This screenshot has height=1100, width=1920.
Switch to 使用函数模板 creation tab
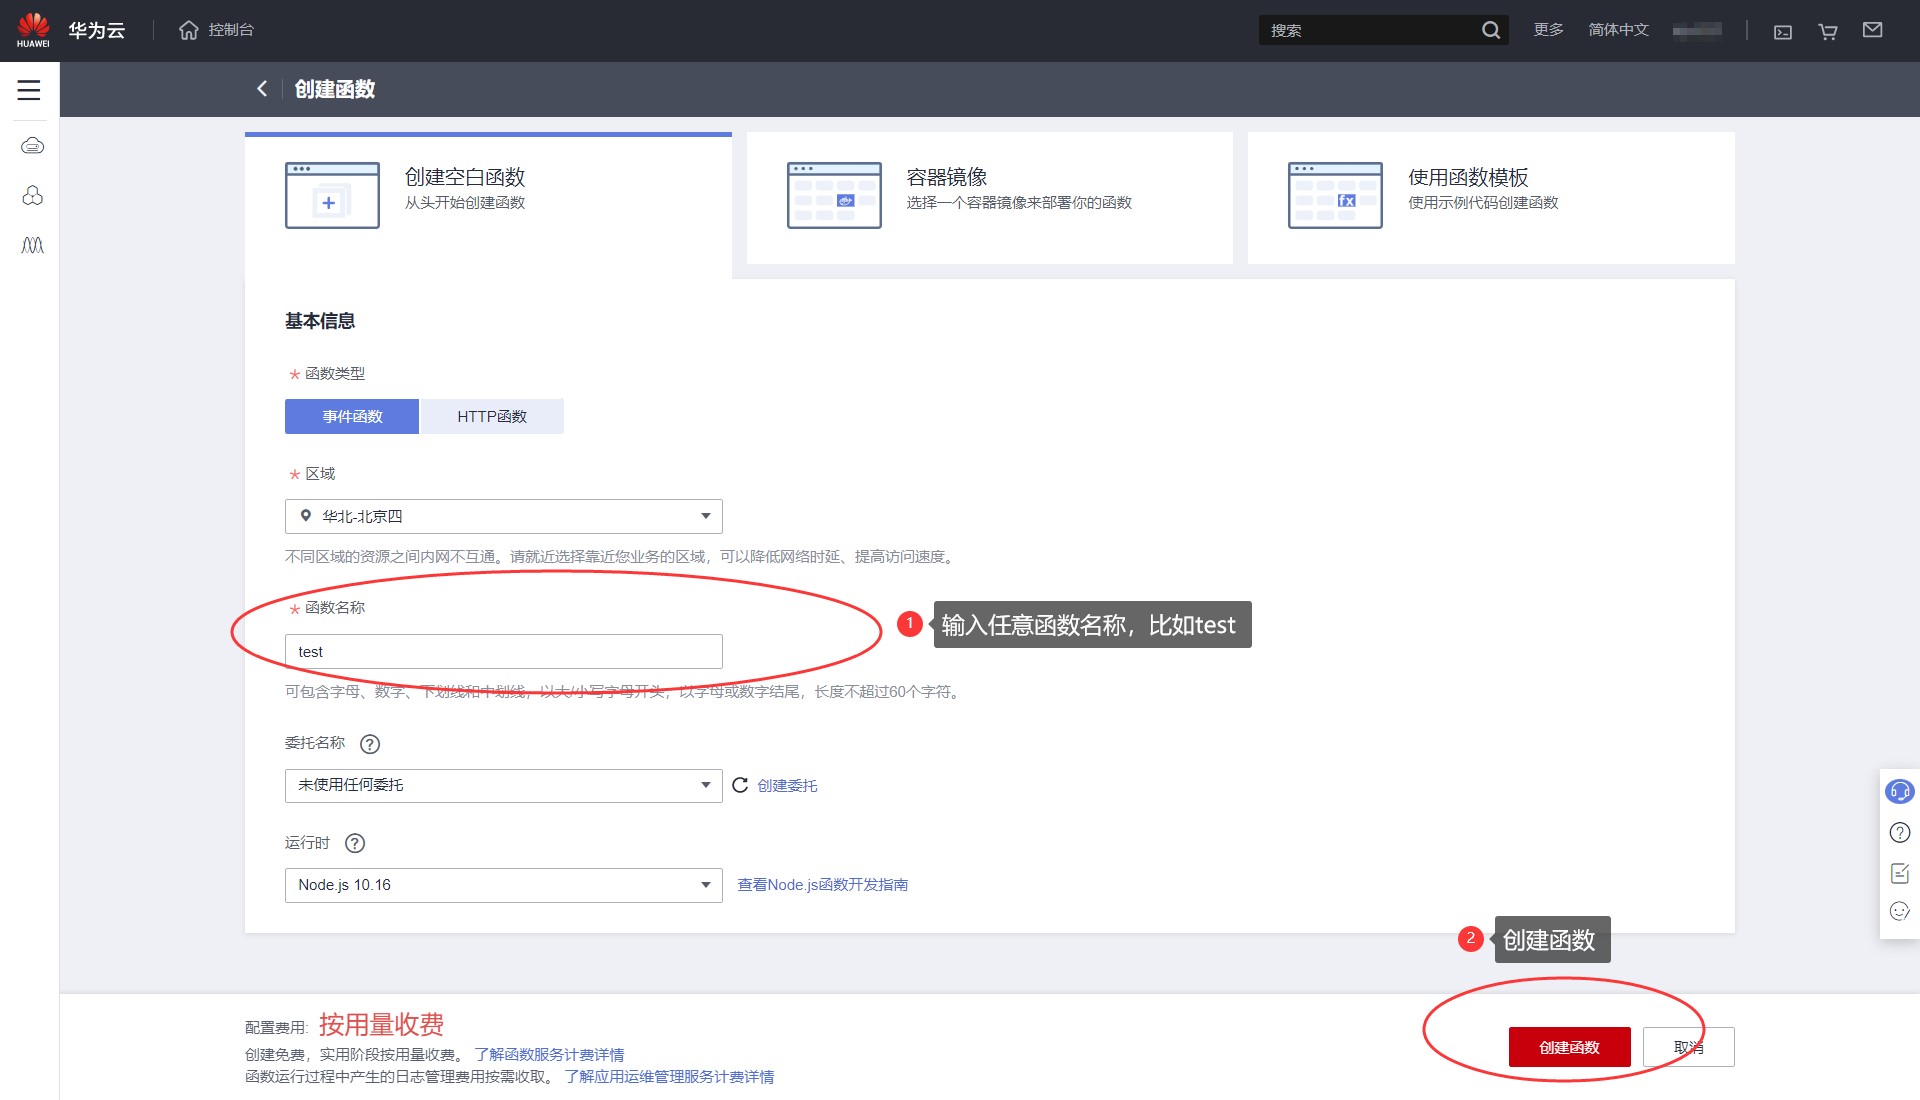coord(1490,197)
